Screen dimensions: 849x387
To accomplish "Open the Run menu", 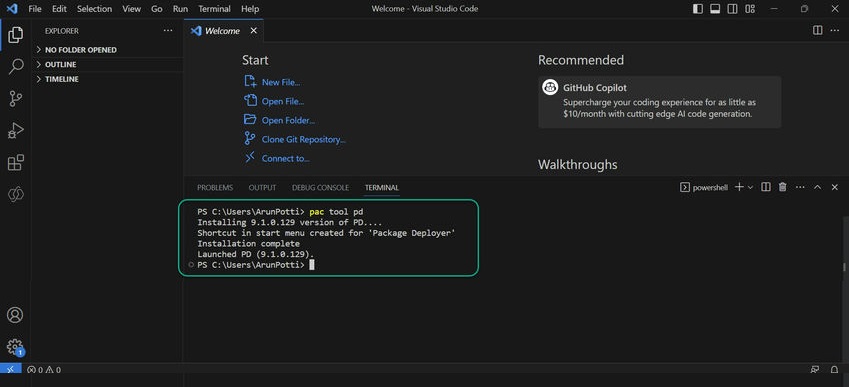I will pyautogui.click(x=180, y=9).
